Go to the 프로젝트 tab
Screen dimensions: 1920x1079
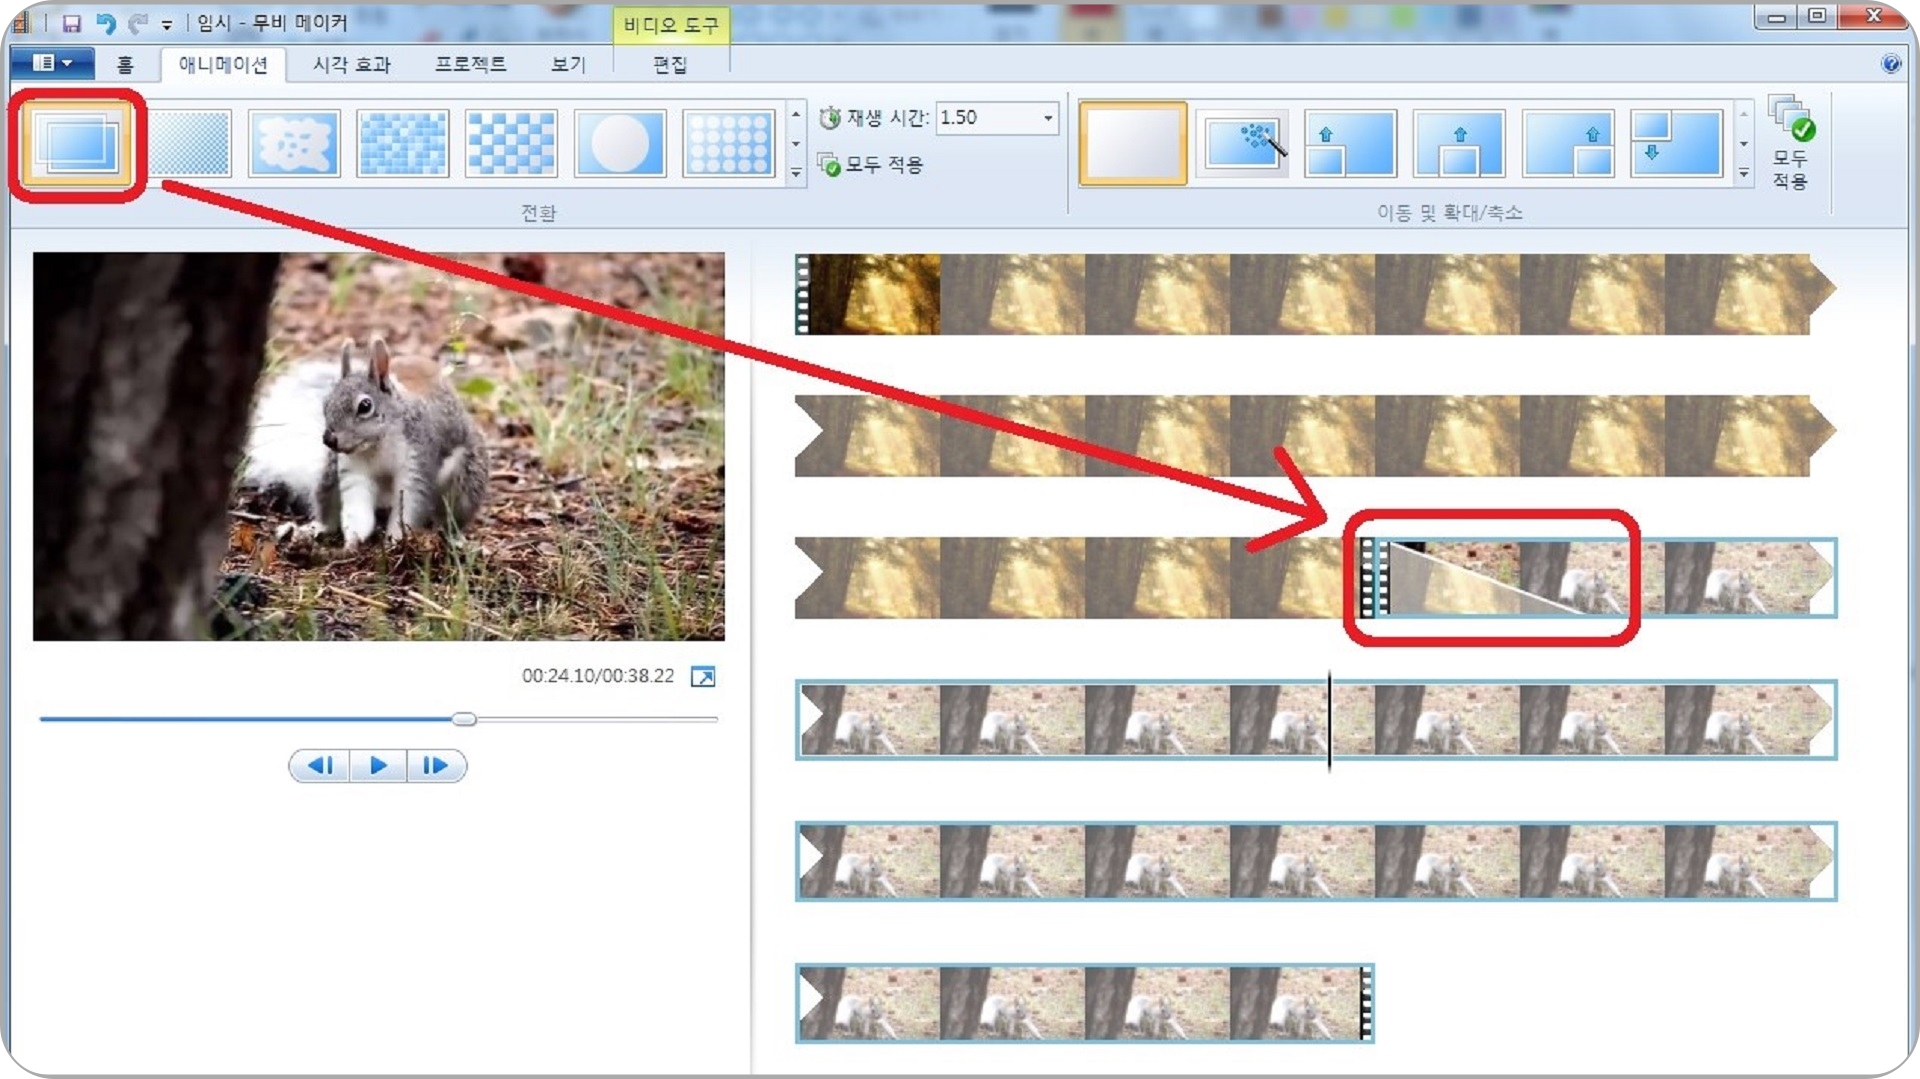tap(470, 65)
